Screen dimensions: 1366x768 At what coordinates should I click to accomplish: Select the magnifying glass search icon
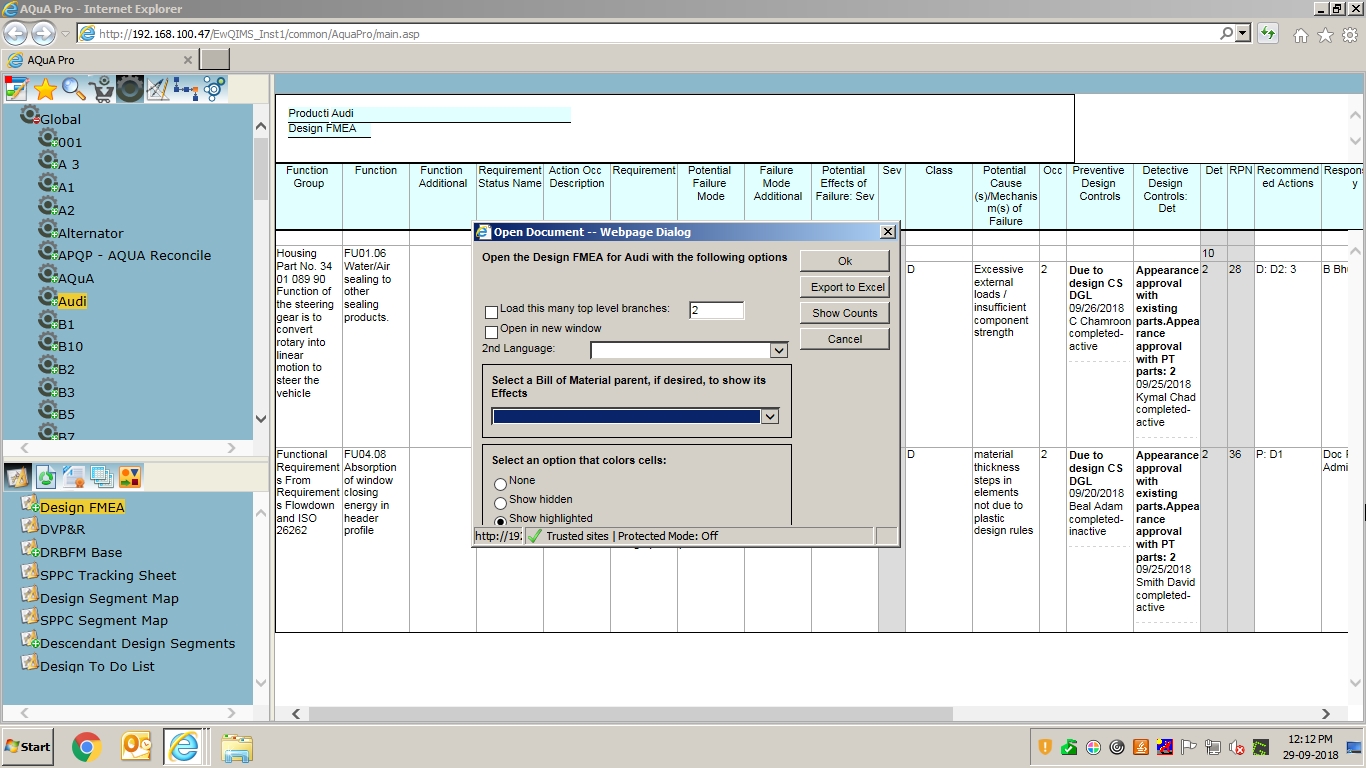tap(73, 89)
